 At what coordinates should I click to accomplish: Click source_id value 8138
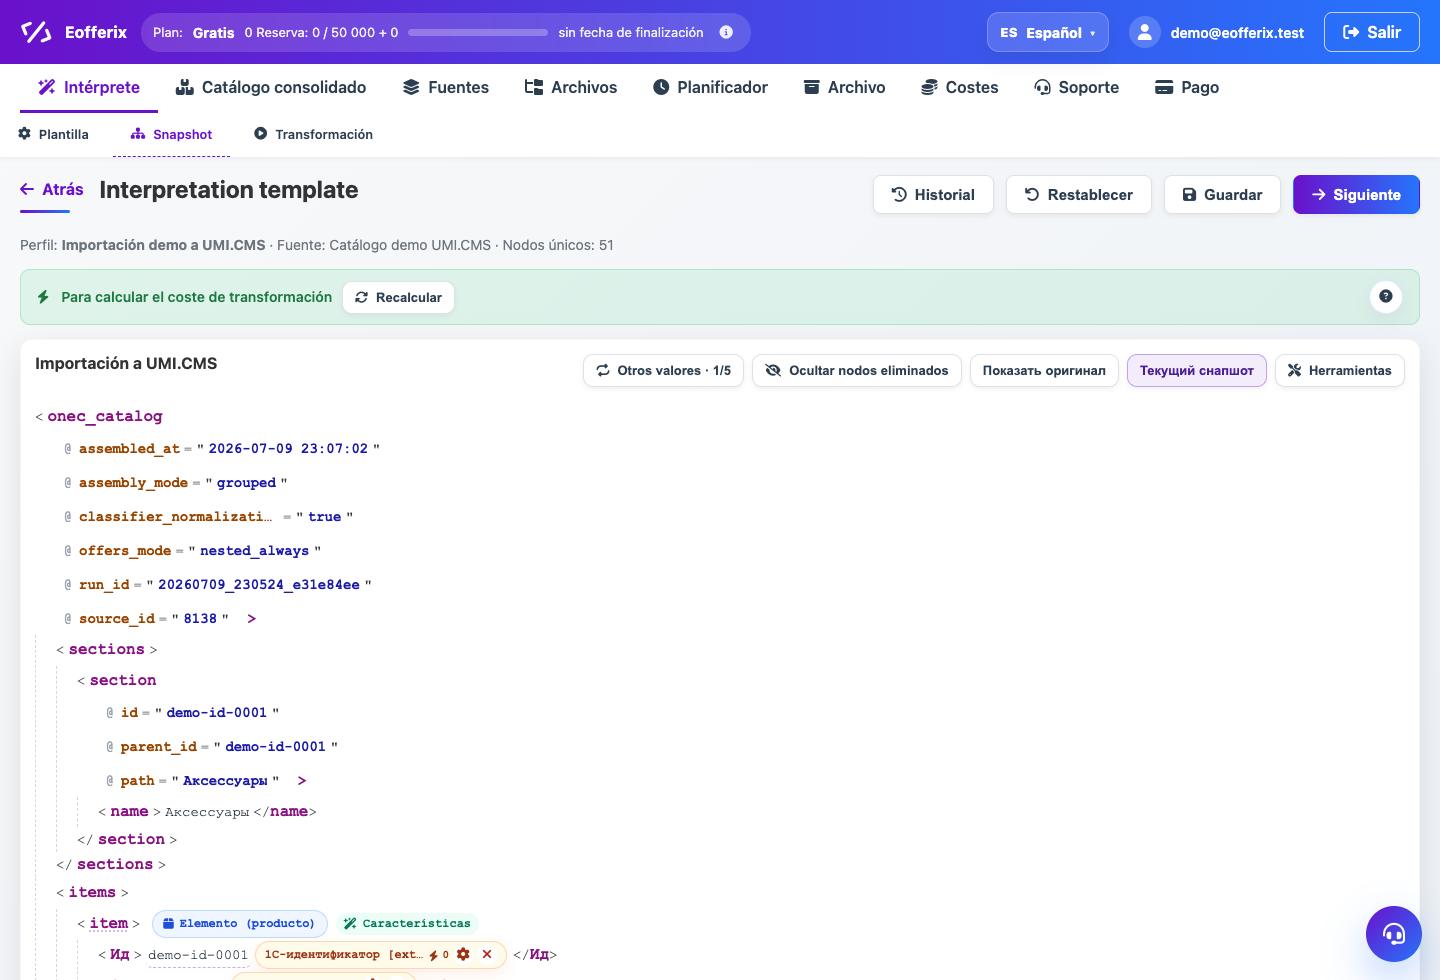pos(200,619)
